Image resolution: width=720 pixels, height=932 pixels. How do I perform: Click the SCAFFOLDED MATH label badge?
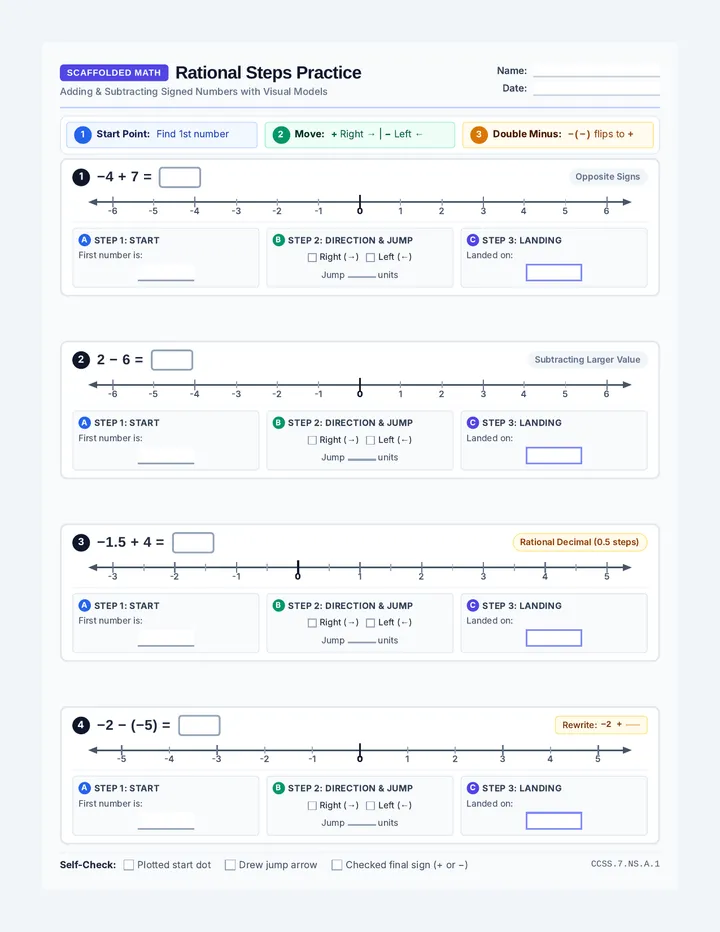pos(114,73)
